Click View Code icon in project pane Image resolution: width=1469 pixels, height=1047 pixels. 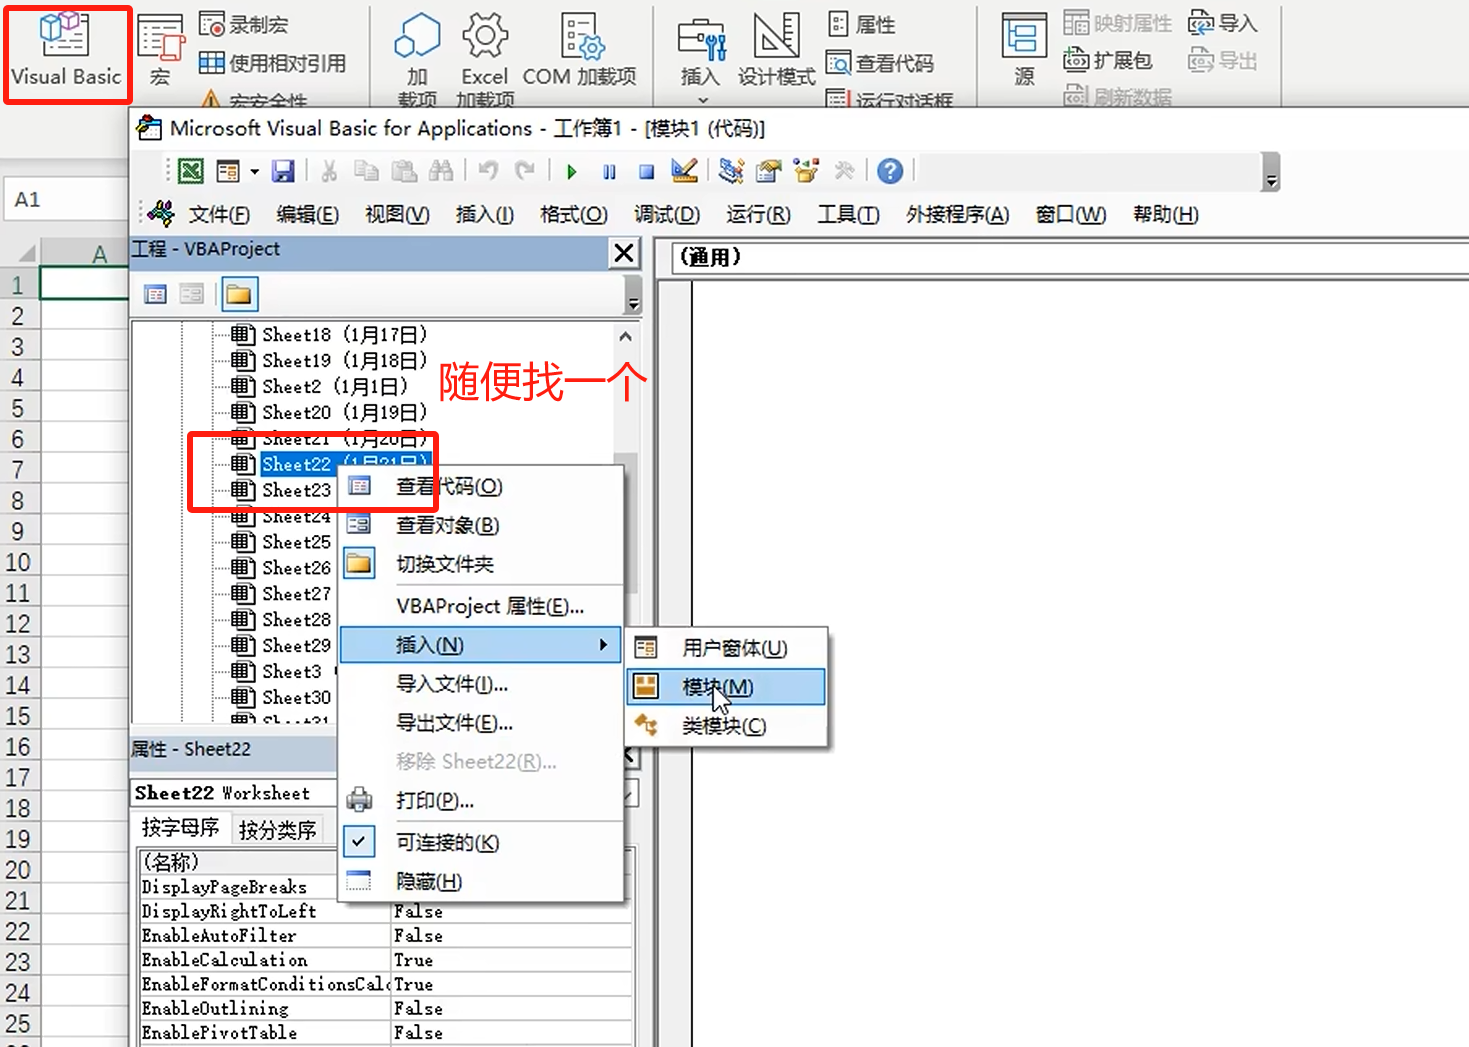155,294
